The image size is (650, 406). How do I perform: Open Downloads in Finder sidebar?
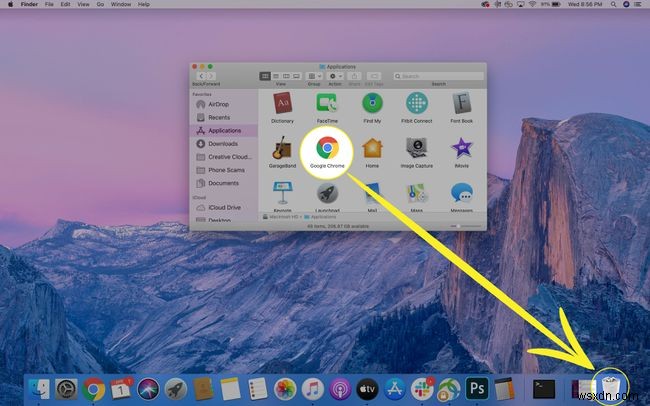pos(223,144)
